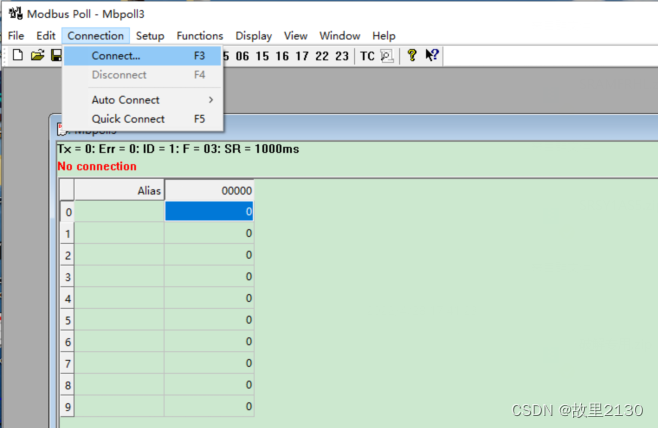Click row header number 0
Screen dimensions: 658x428
click(x=68, y=212)
